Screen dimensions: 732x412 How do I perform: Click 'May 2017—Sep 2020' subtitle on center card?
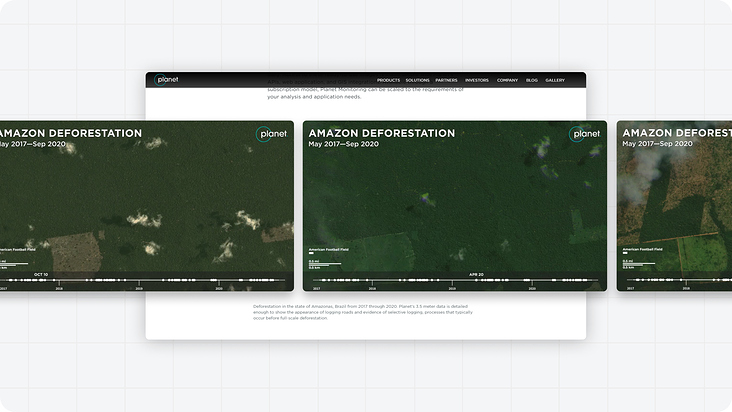point(344,144)
